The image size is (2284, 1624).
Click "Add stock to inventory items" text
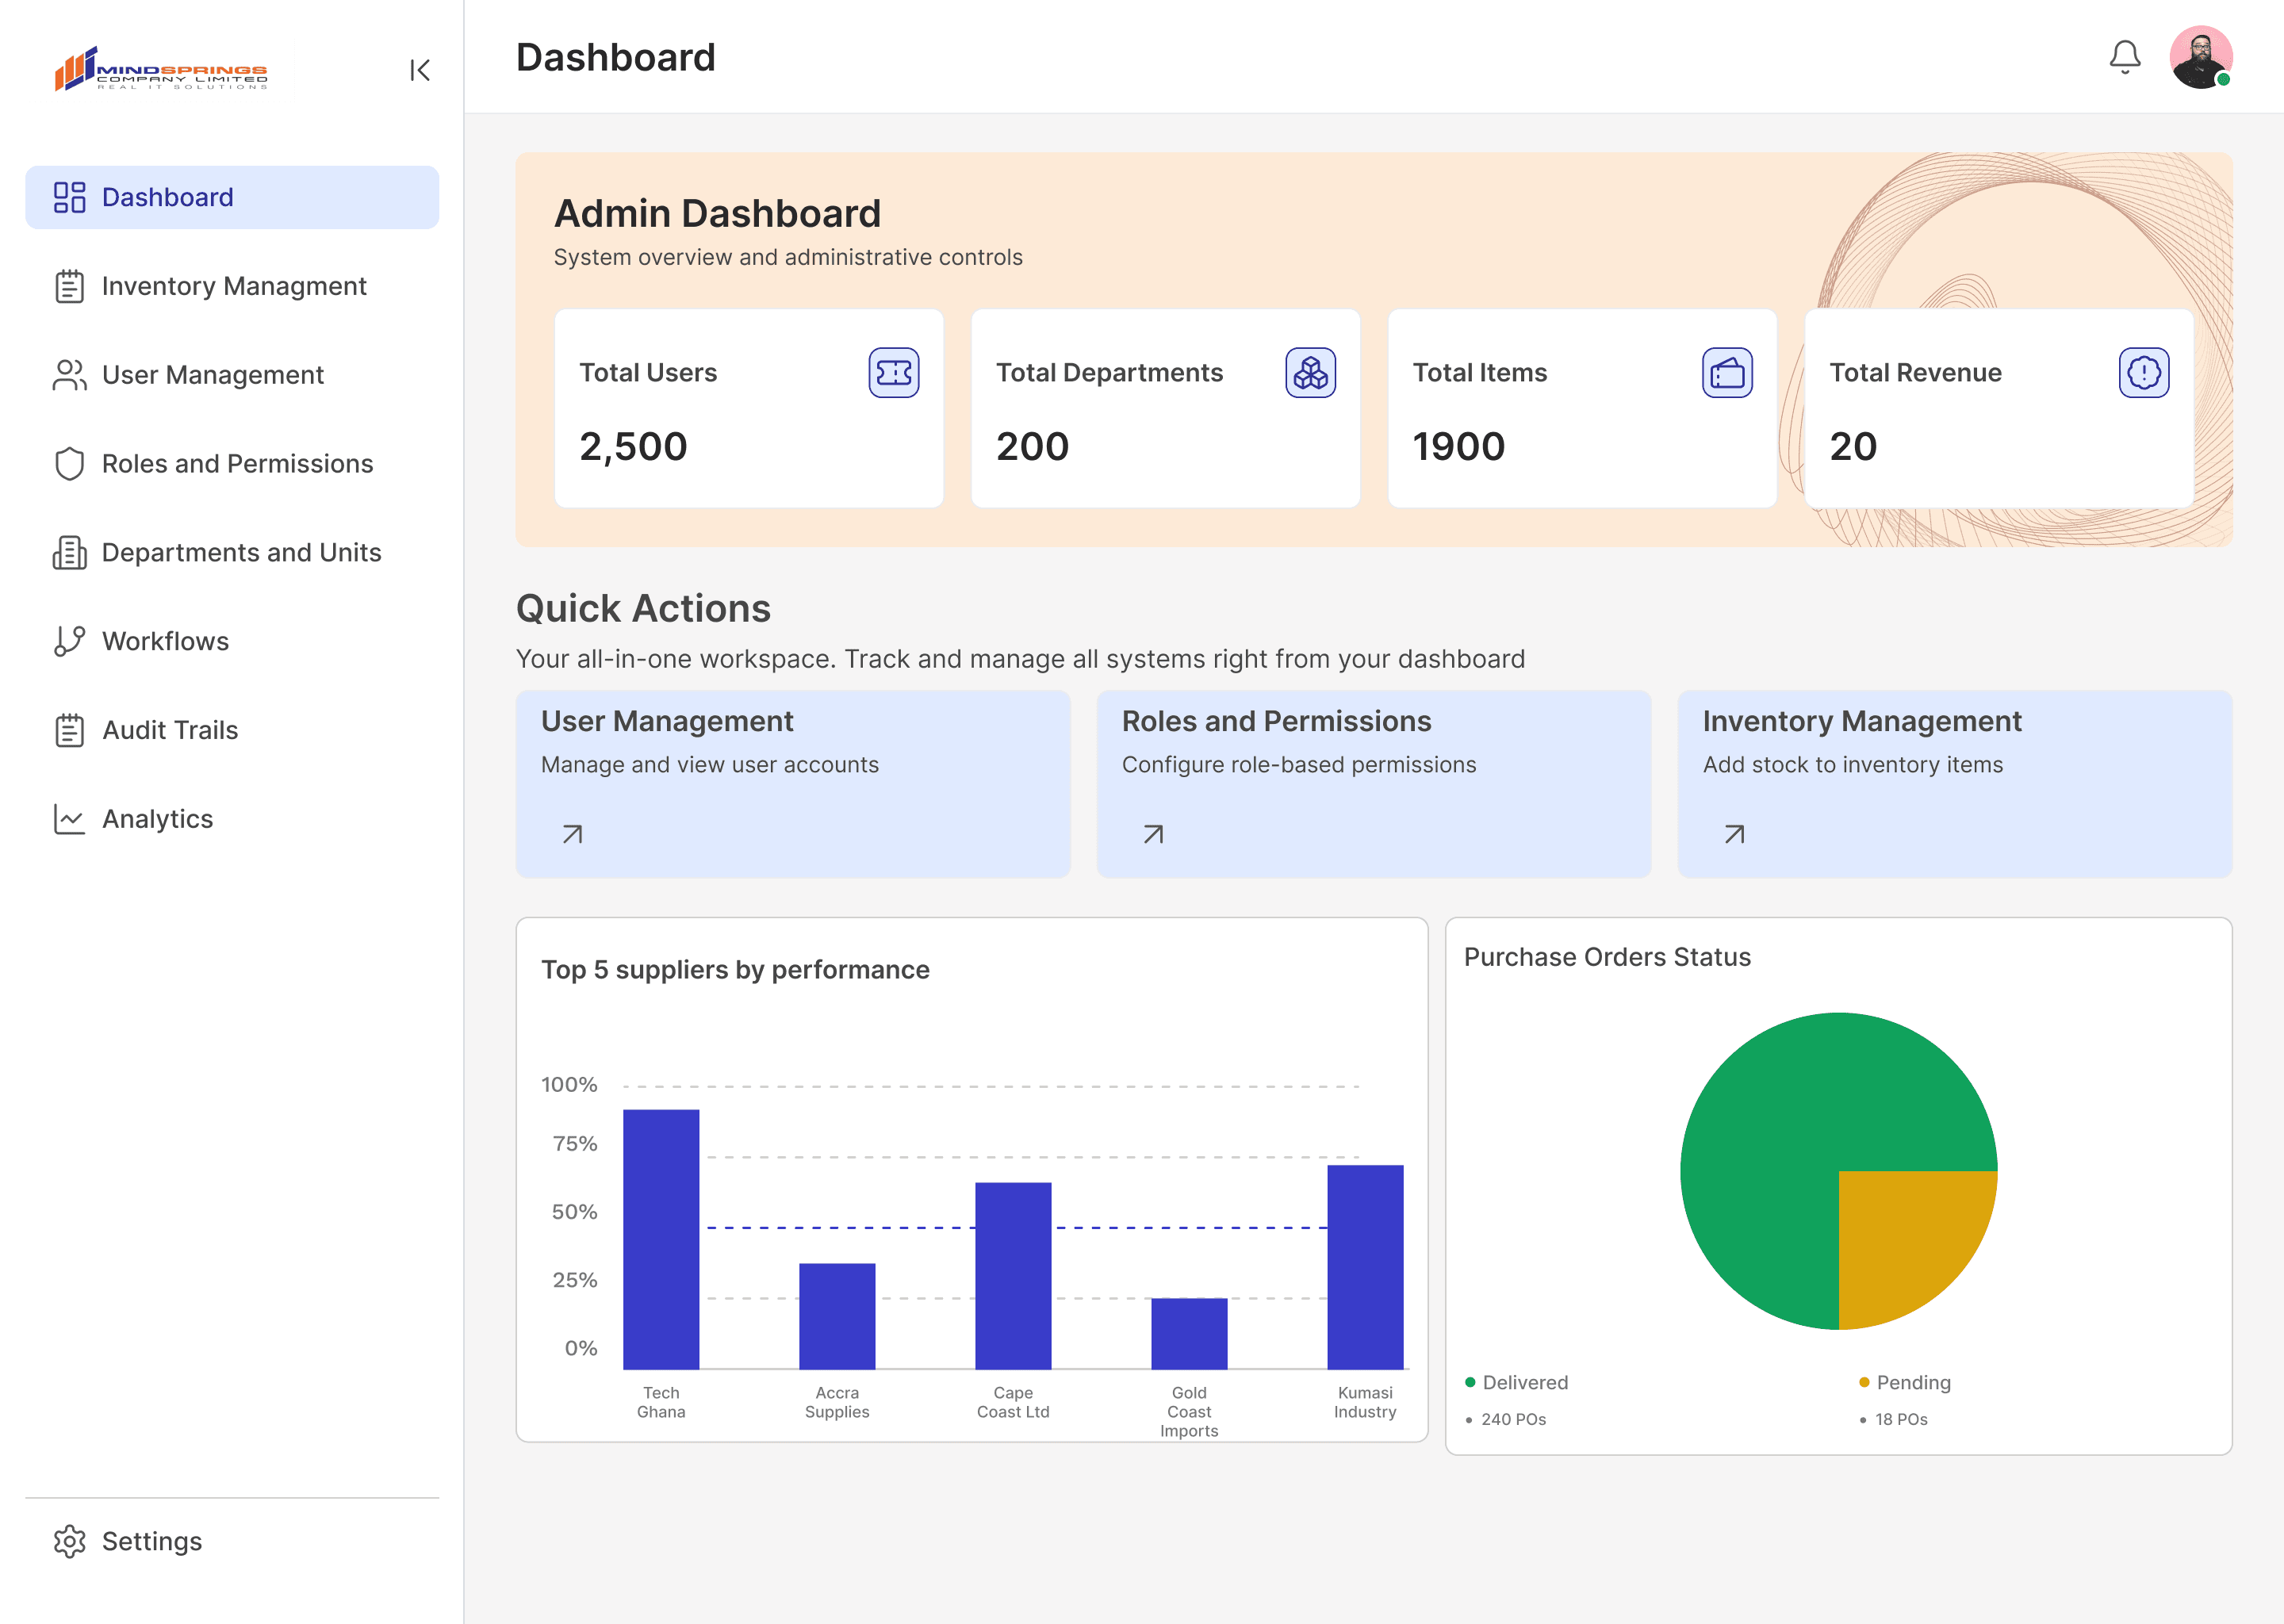tap(1853, 764)
